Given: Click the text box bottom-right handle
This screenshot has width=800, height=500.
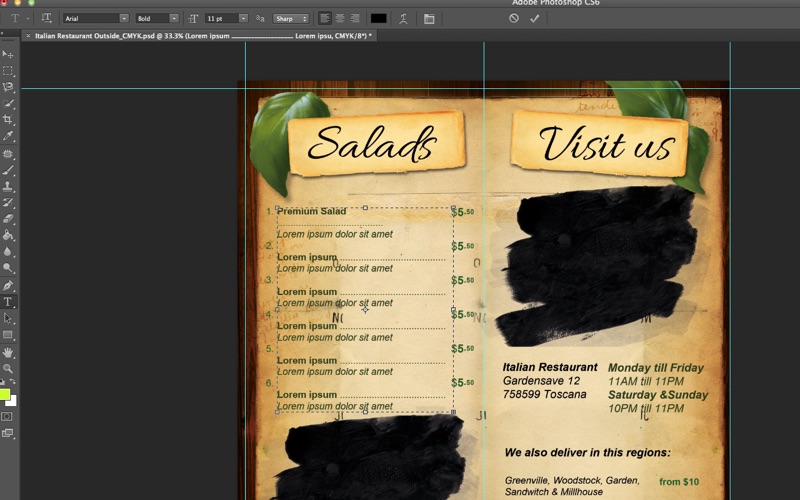Looking at the screenshot, I should click(453, 412).
